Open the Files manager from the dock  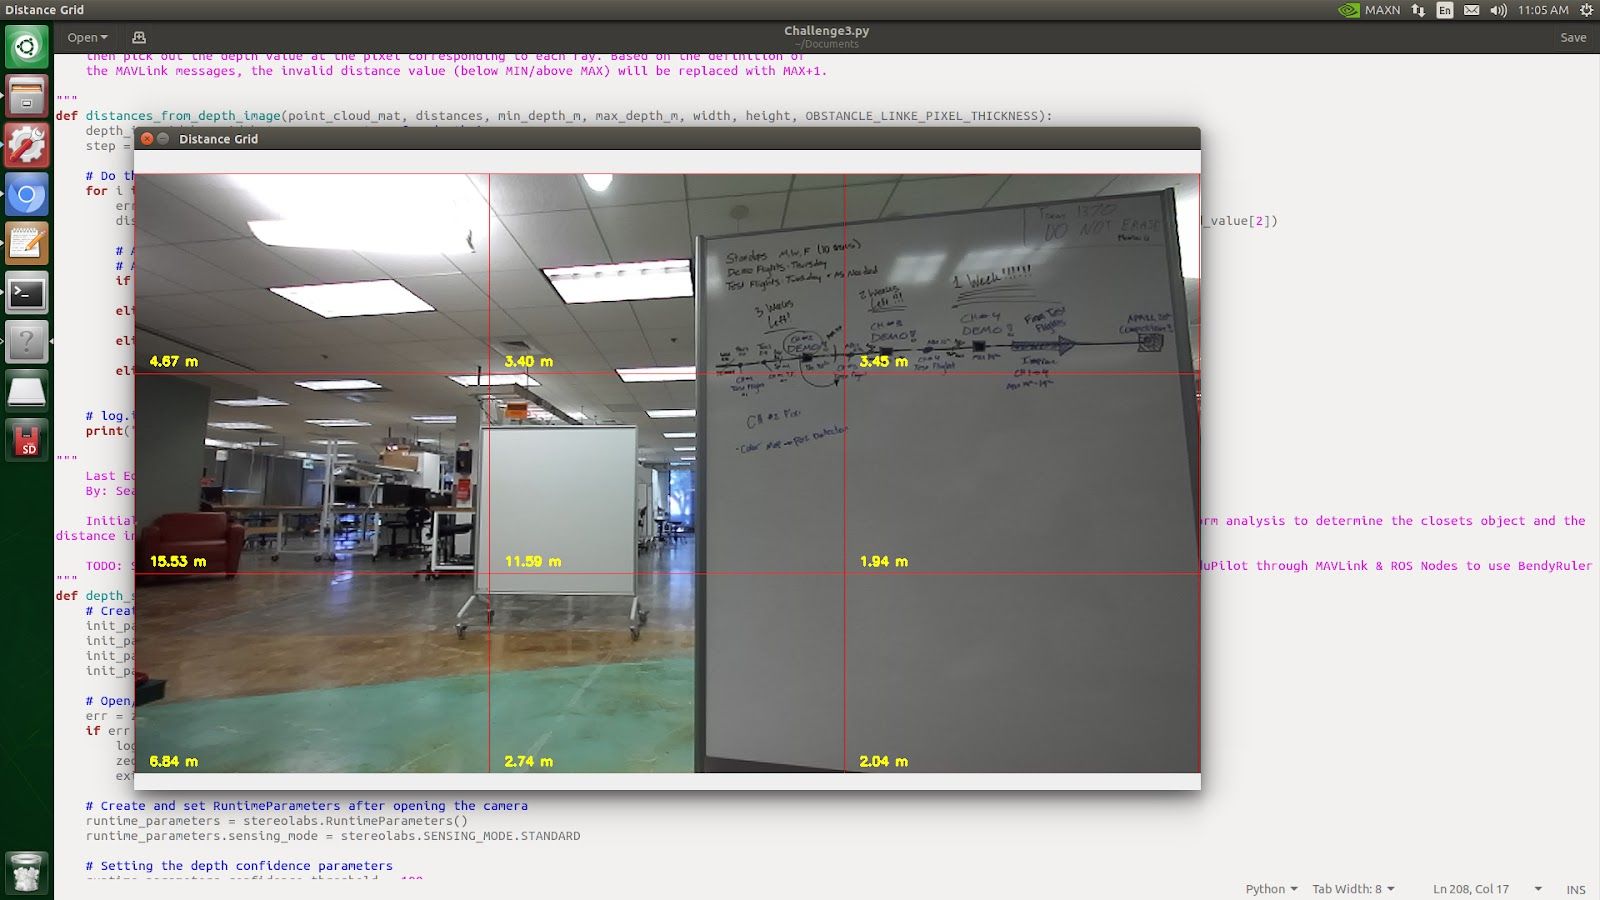point(27,96)
